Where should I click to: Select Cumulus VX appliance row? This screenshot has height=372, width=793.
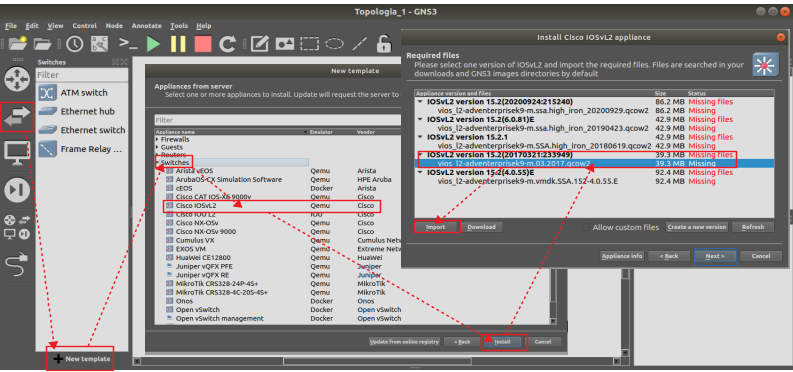tap(277, 241)
